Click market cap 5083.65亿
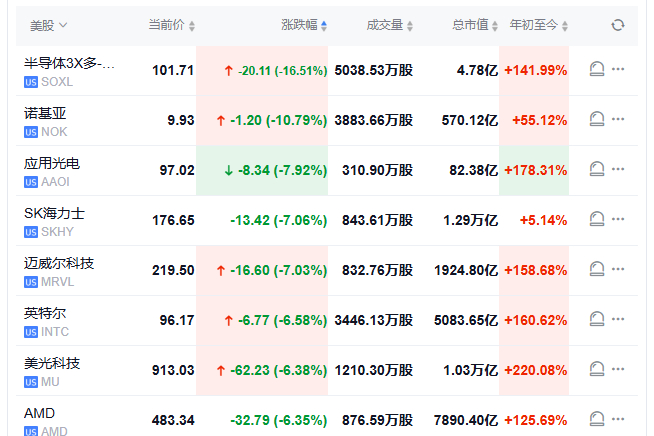Screen dimensions: 654x436 [466, 320]
